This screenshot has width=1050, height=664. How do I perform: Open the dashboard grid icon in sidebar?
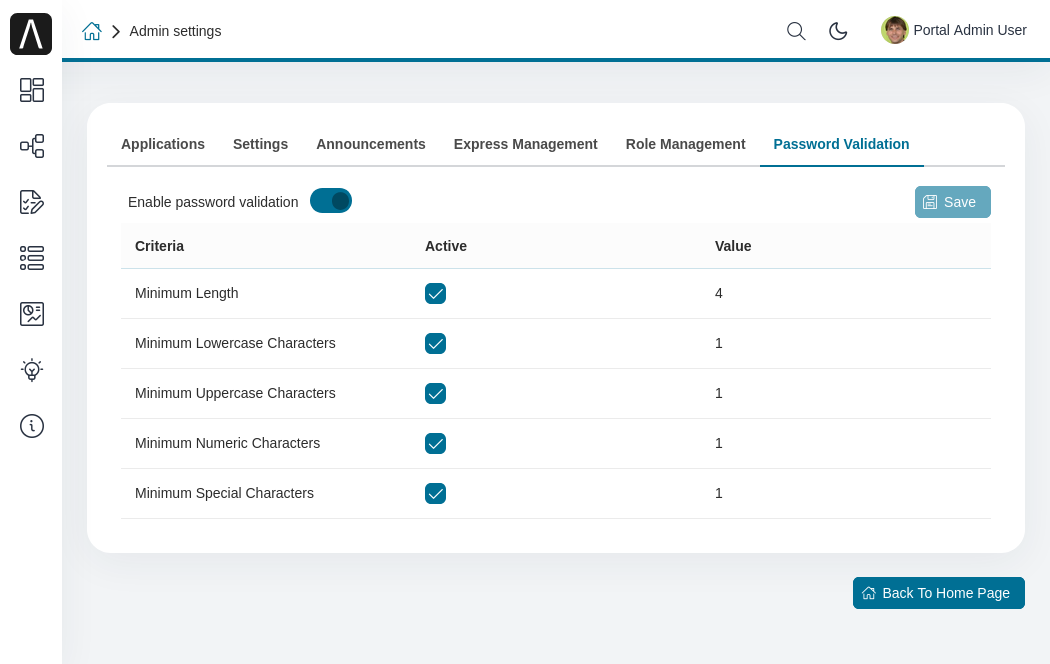[x=31, y=90]
